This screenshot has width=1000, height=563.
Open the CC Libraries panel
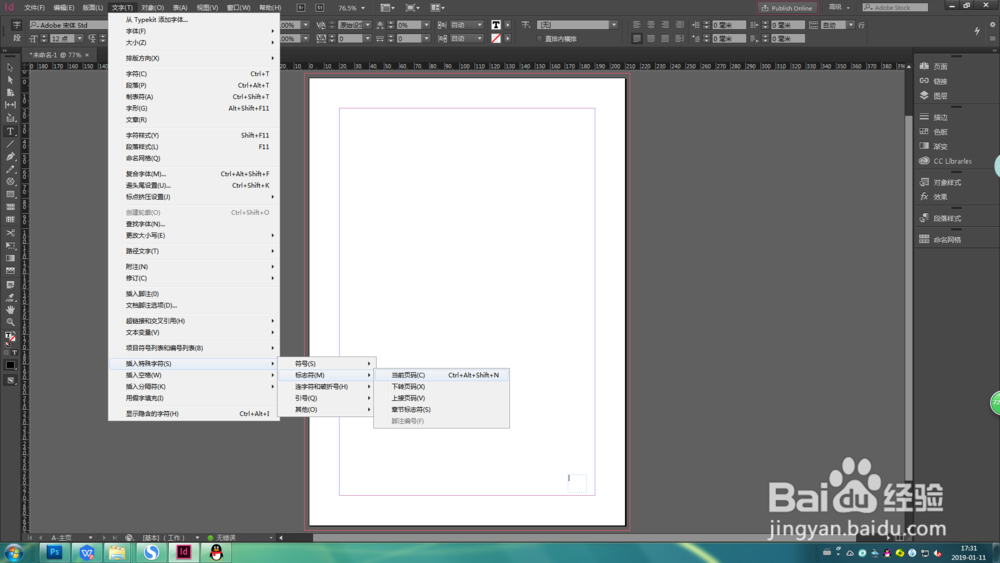[946, 161]
